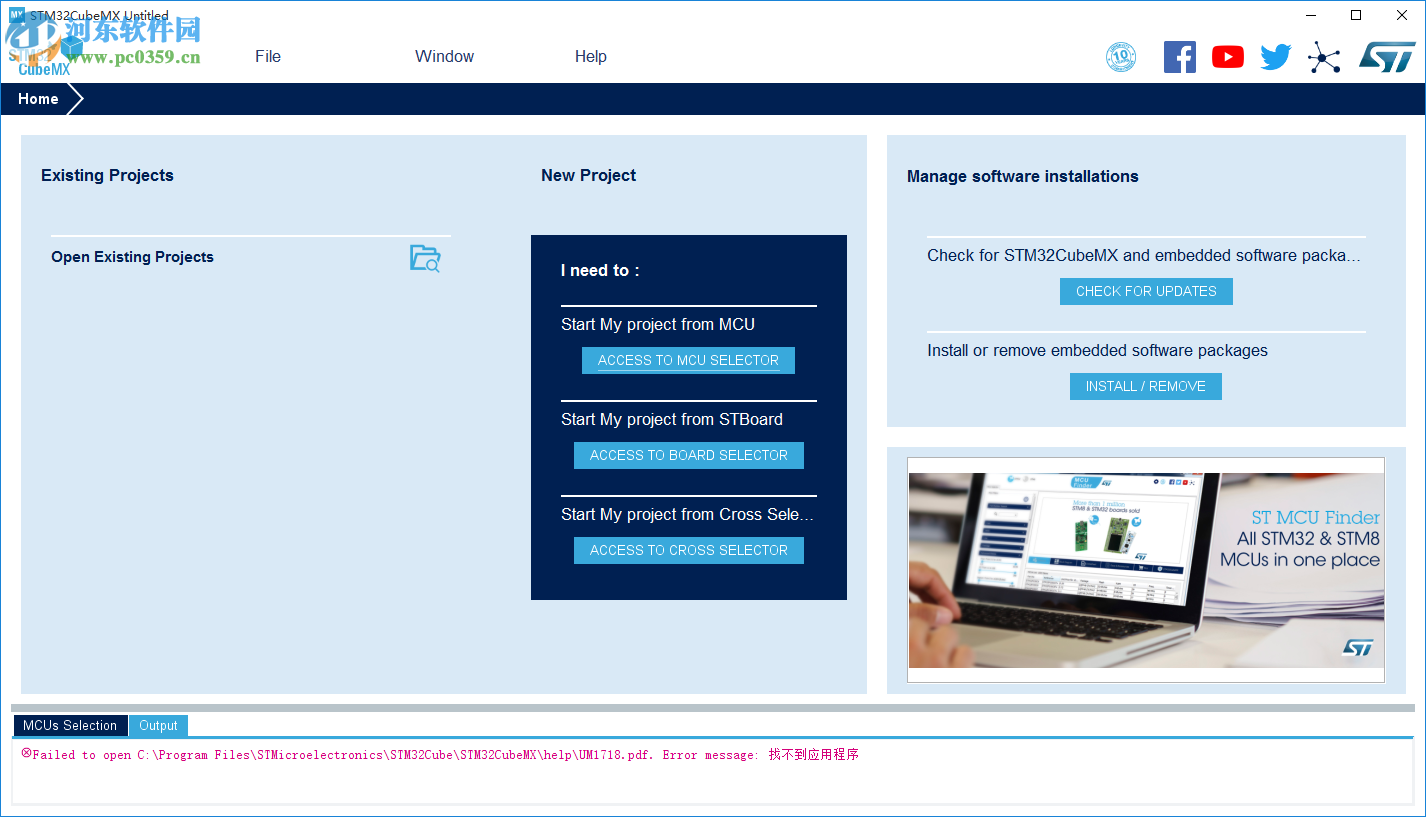Click the 'New Project' heading
This screenshot has width=1426, height=817.
point(589,176)
